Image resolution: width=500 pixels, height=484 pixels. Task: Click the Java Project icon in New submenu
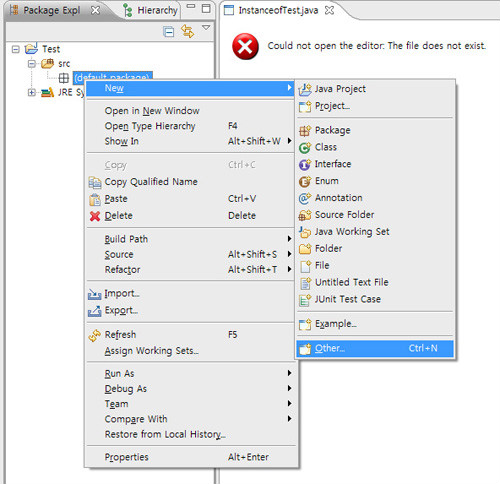(x=305, y=89)
